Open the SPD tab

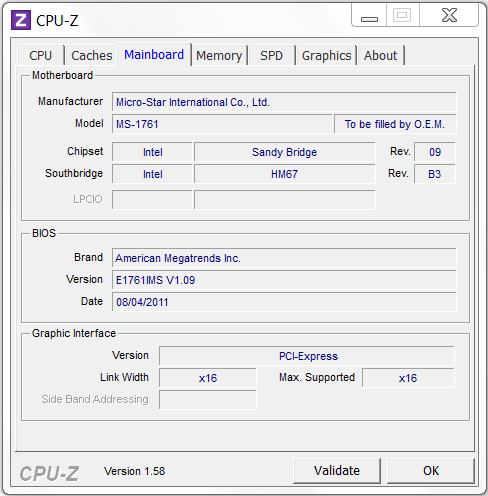(x=271, y=55)
